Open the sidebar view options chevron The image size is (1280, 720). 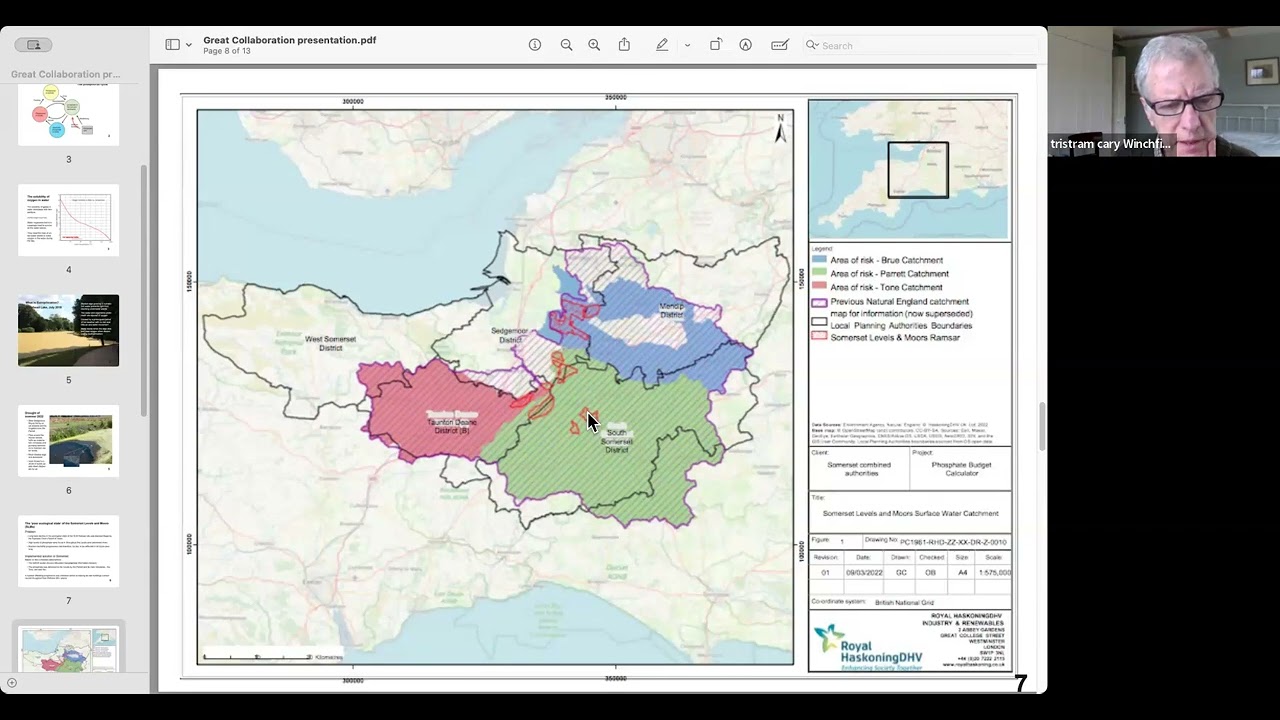tap(188, 45)
